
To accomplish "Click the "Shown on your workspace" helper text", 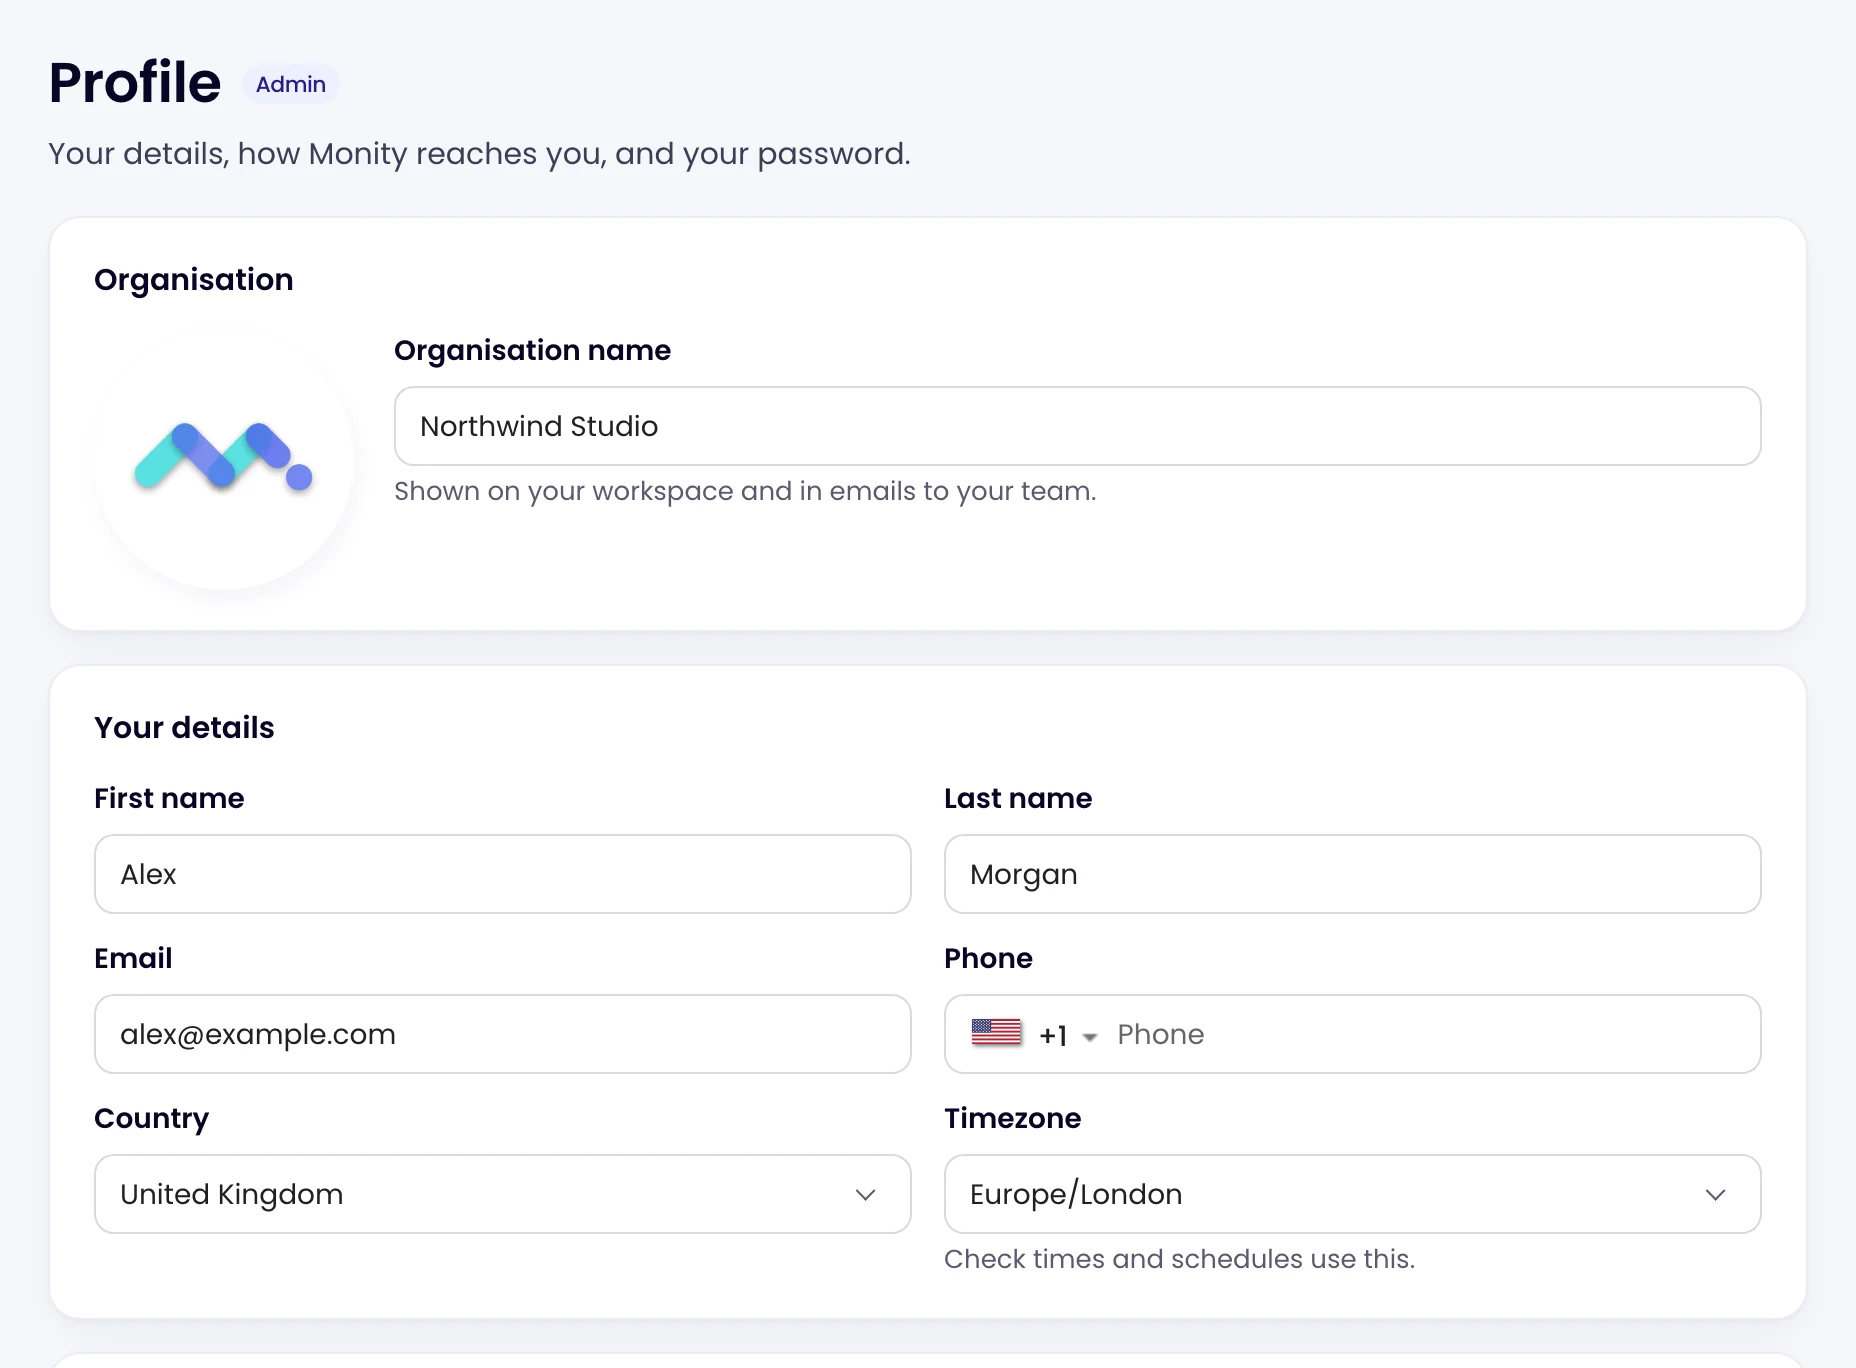I will (x=745, y=491).
